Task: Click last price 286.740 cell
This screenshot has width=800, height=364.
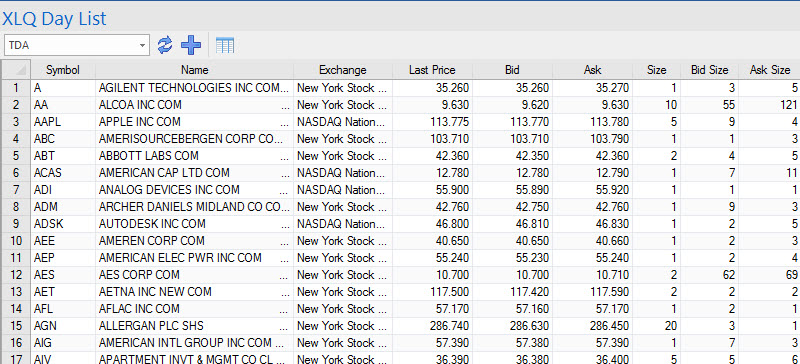Action: (x=432, y=326)
